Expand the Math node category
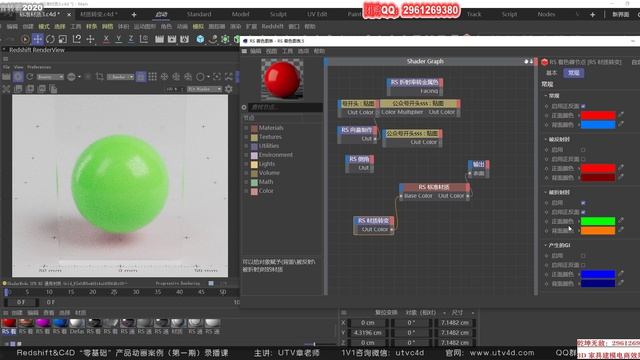The width and height of the screenshot is (640, 360). 246,182
